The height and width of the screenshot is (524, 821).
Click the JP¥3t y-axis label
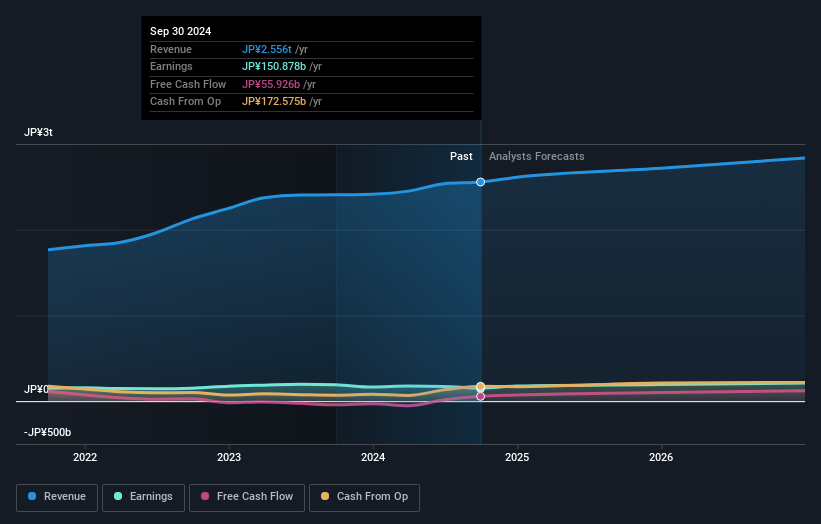coord(38,132)
